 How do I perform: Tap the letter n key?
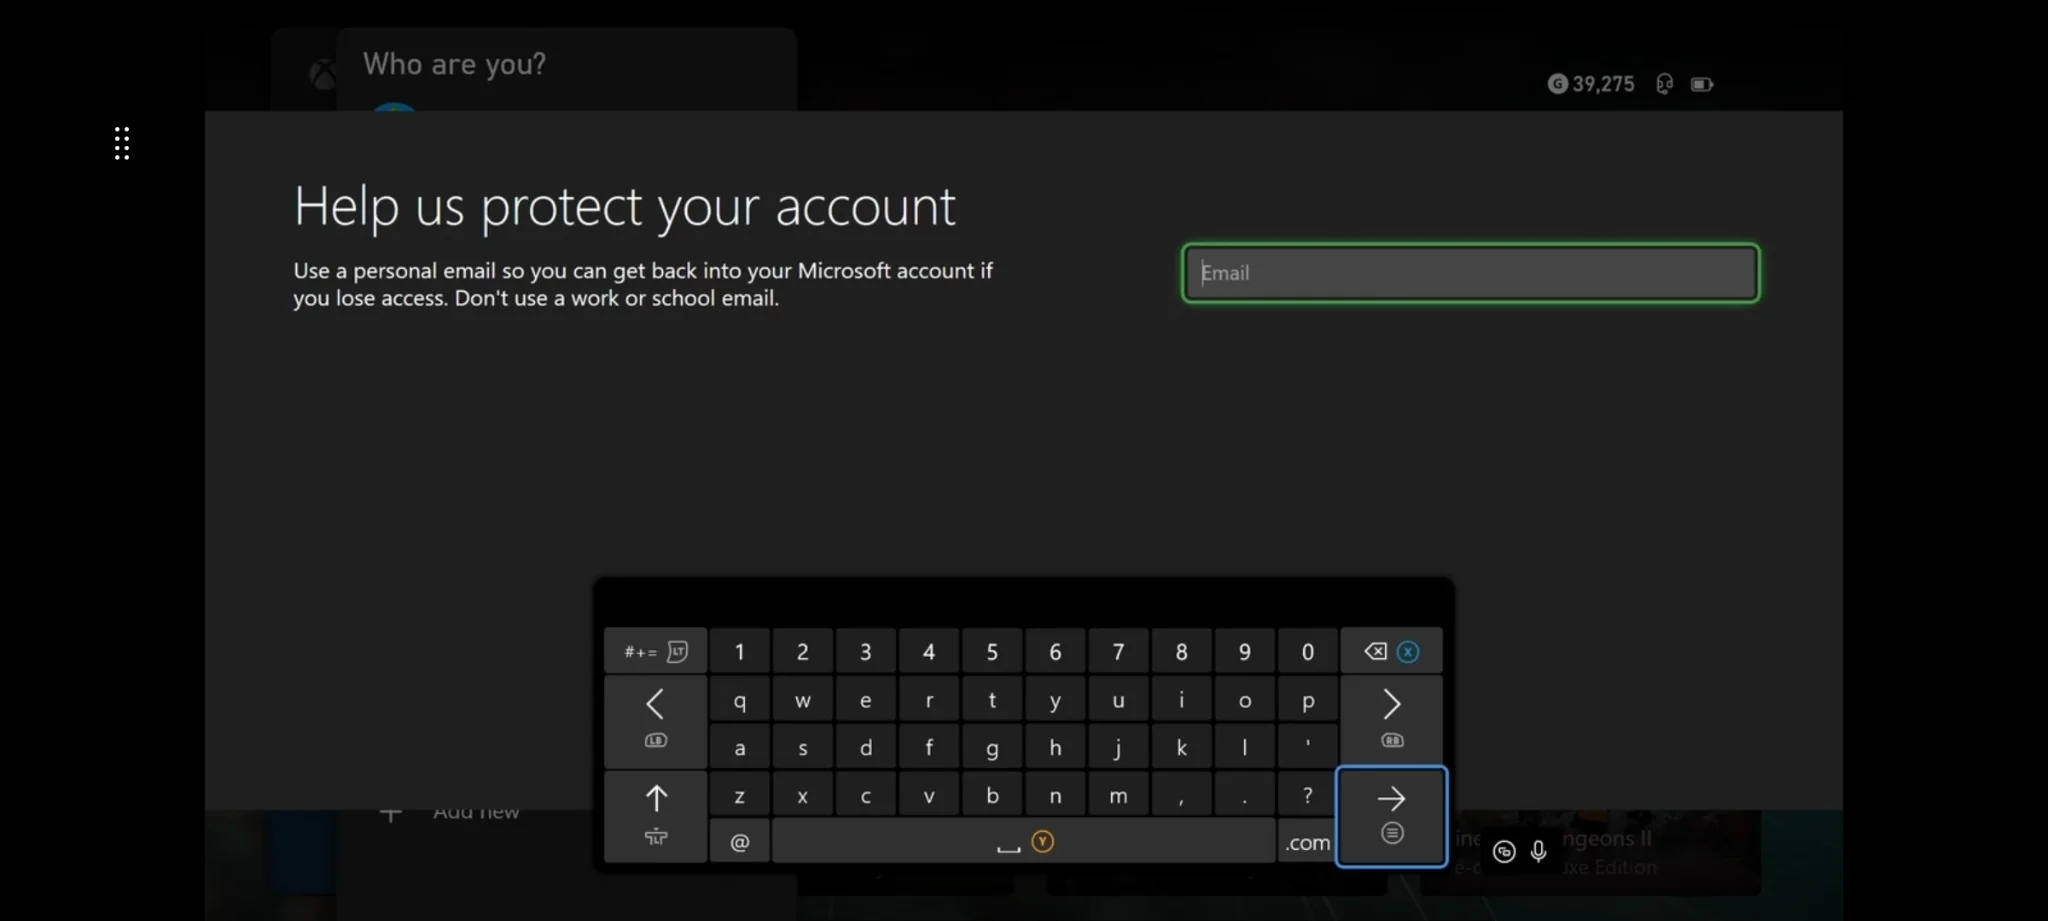tap(1055, 795)
